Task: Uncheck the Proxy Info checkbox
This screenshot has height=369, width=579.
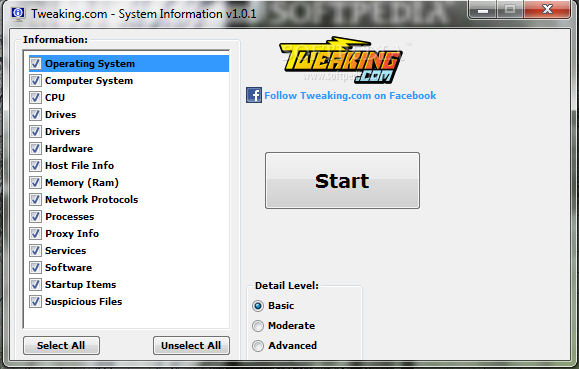Action: coord(35,233)
